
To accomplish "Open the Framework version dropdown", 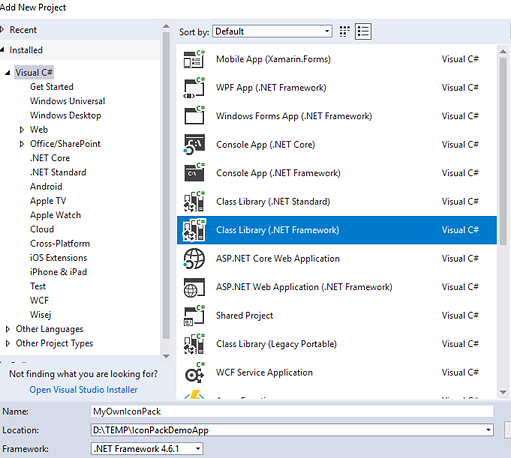I will pos(147,449).
